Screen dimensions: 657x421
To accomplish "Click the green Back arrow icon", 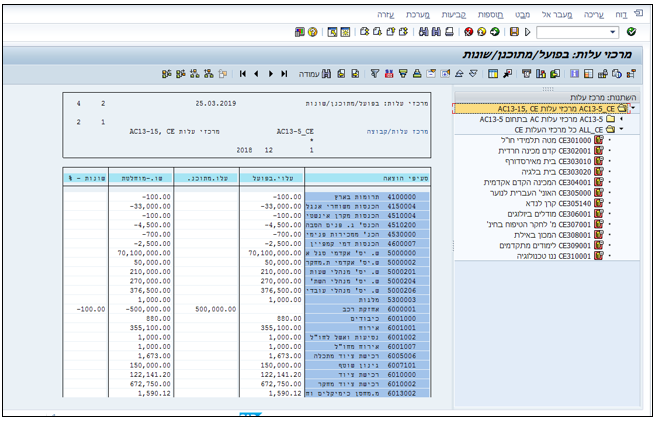I will pyautogui.click(x=495, y=32).
